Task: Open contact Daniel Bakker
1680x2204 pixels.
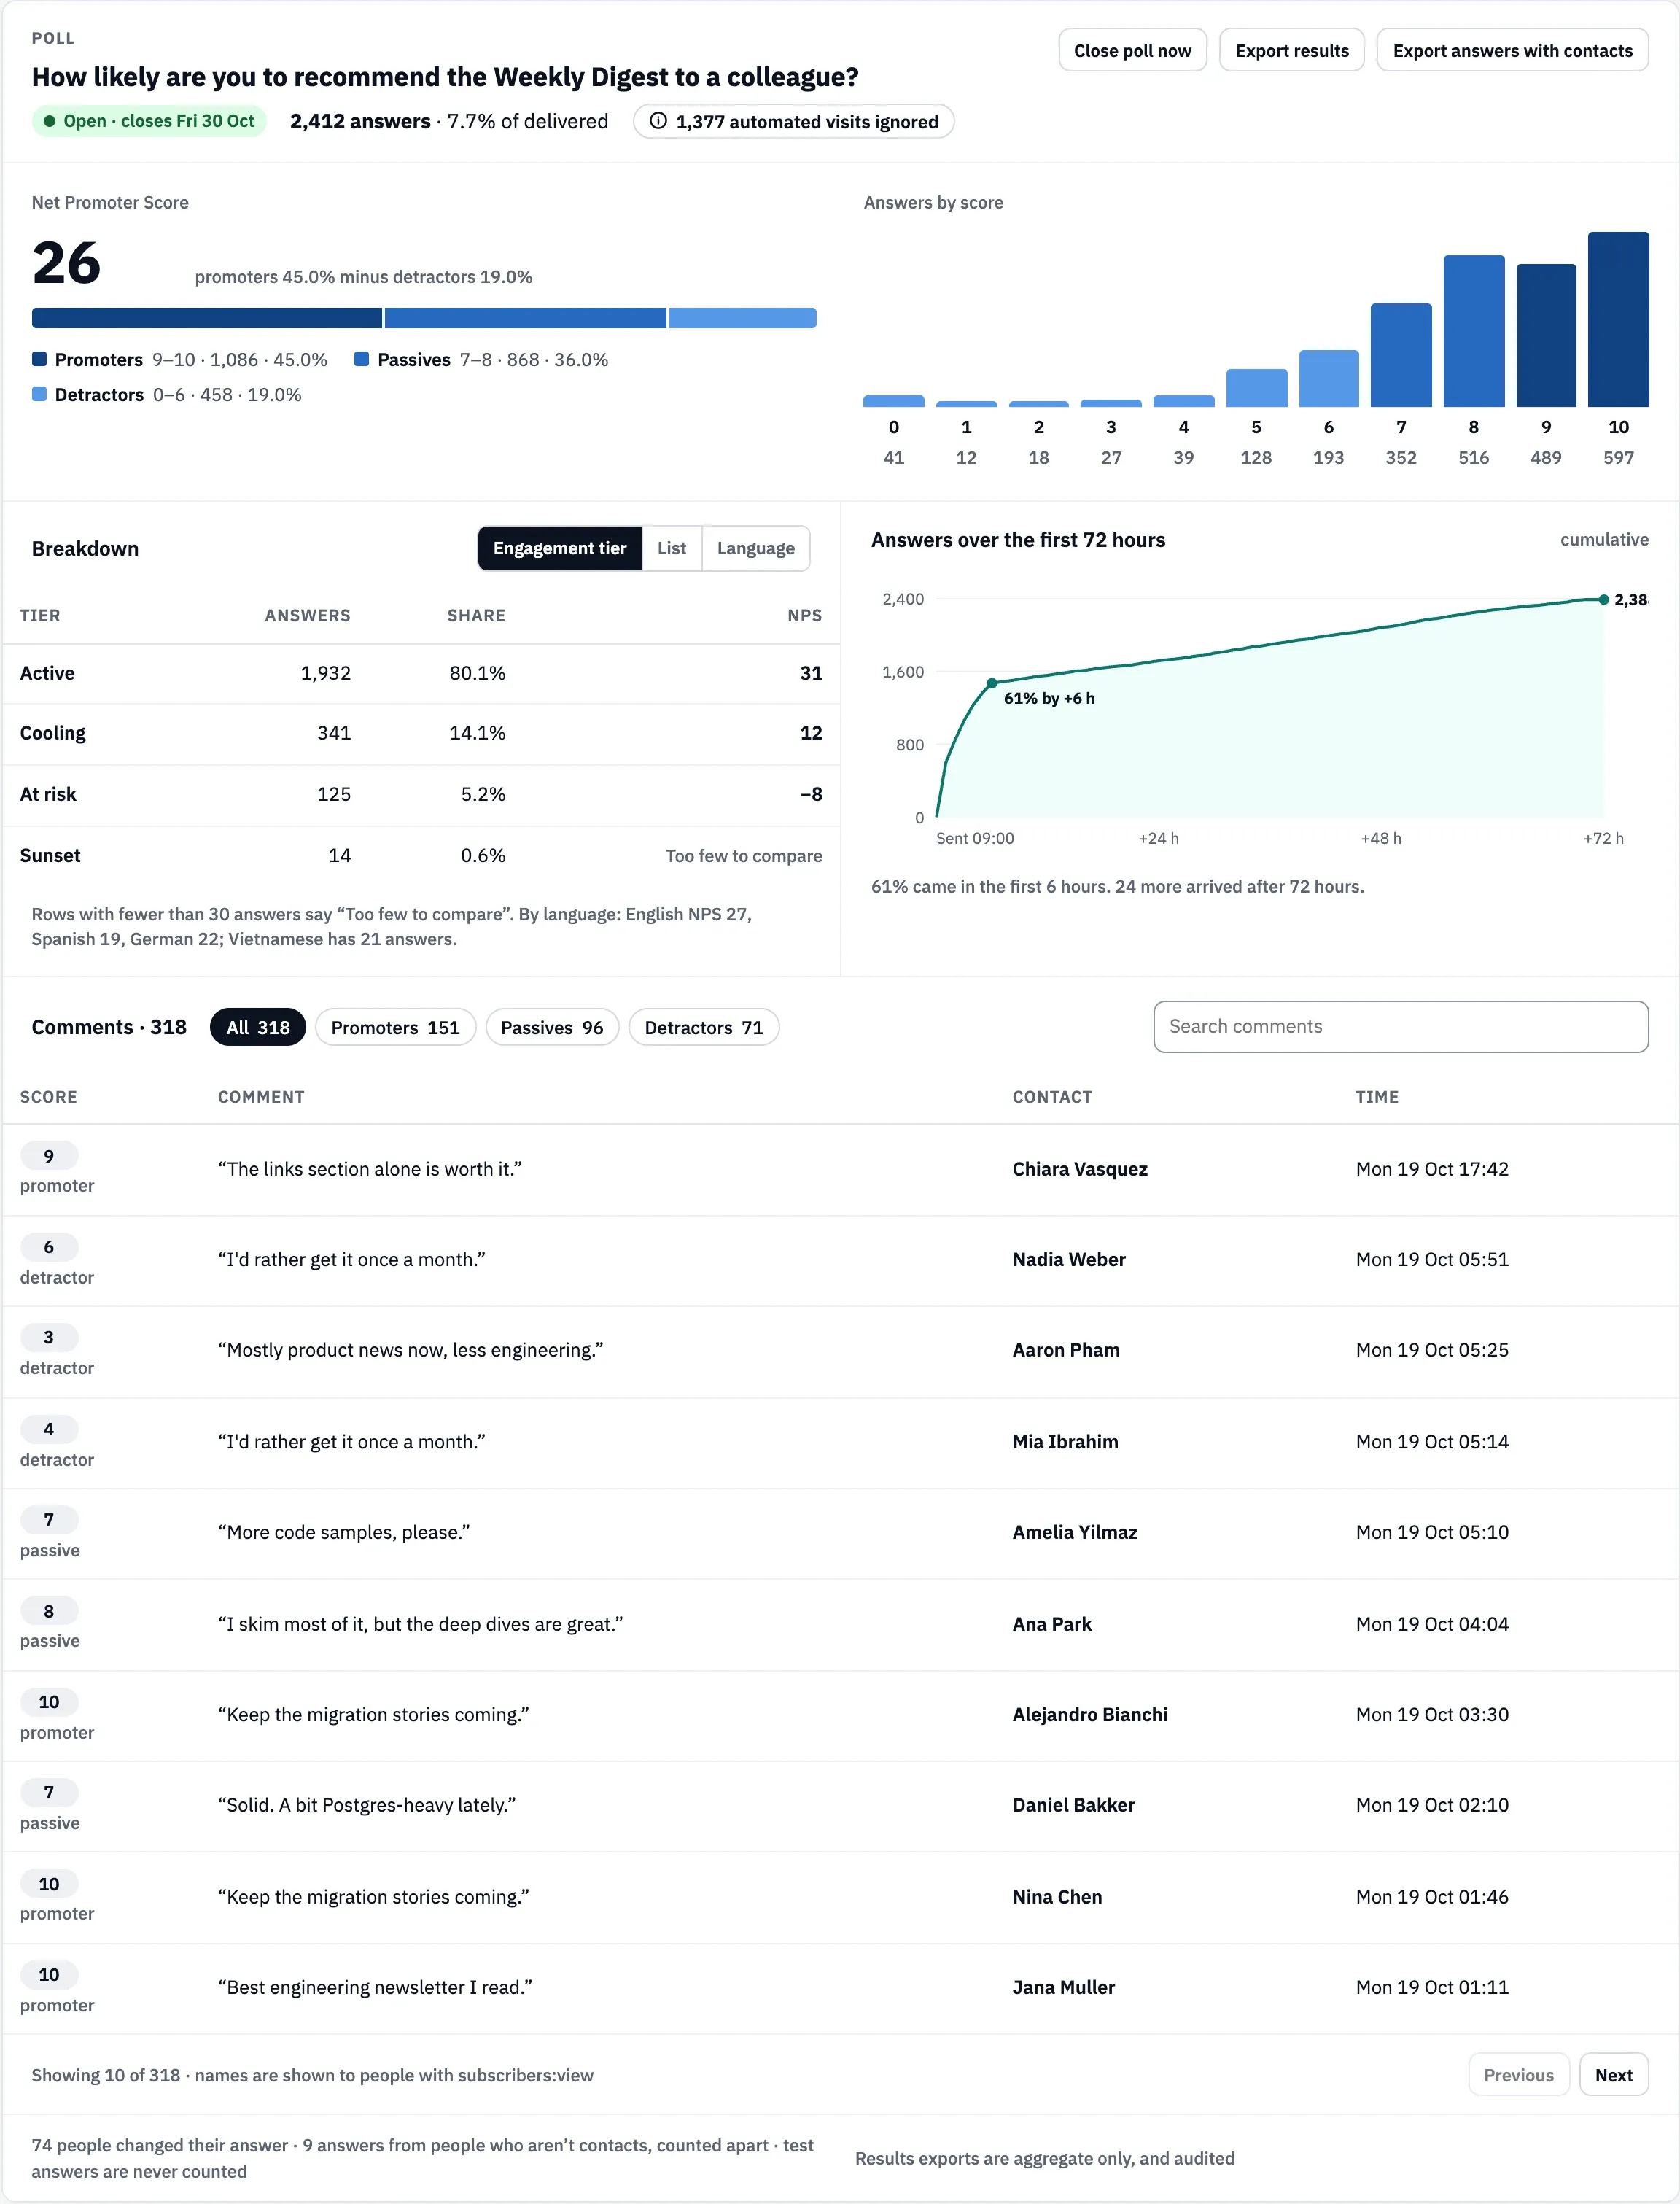Action: tap(1073, 1804)
